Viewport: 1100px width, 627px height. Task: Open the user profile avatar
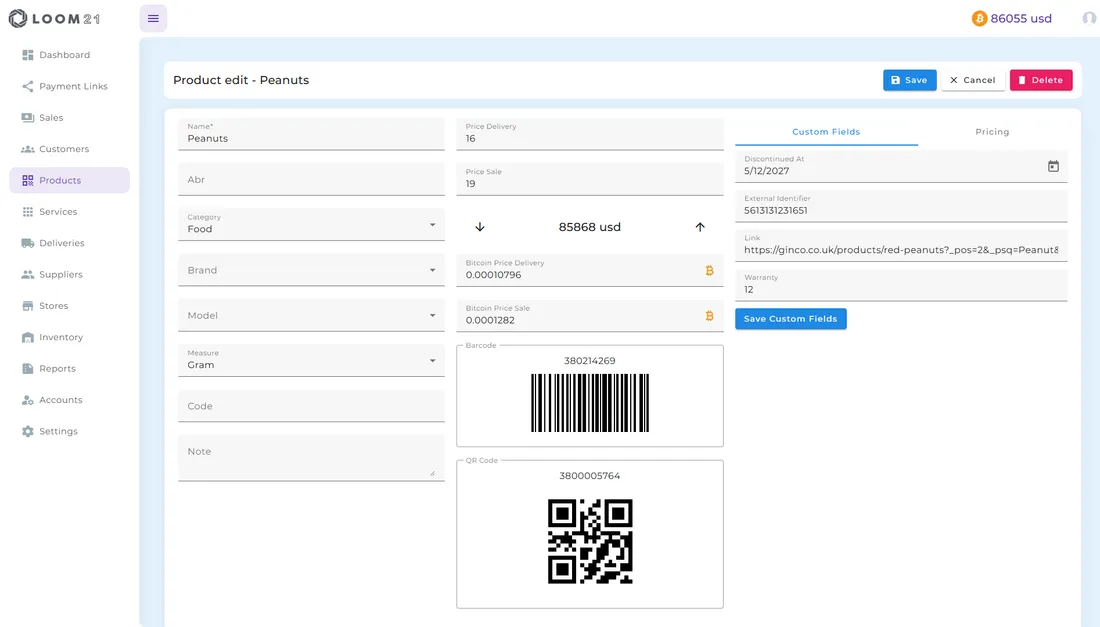coord(1089,18)
